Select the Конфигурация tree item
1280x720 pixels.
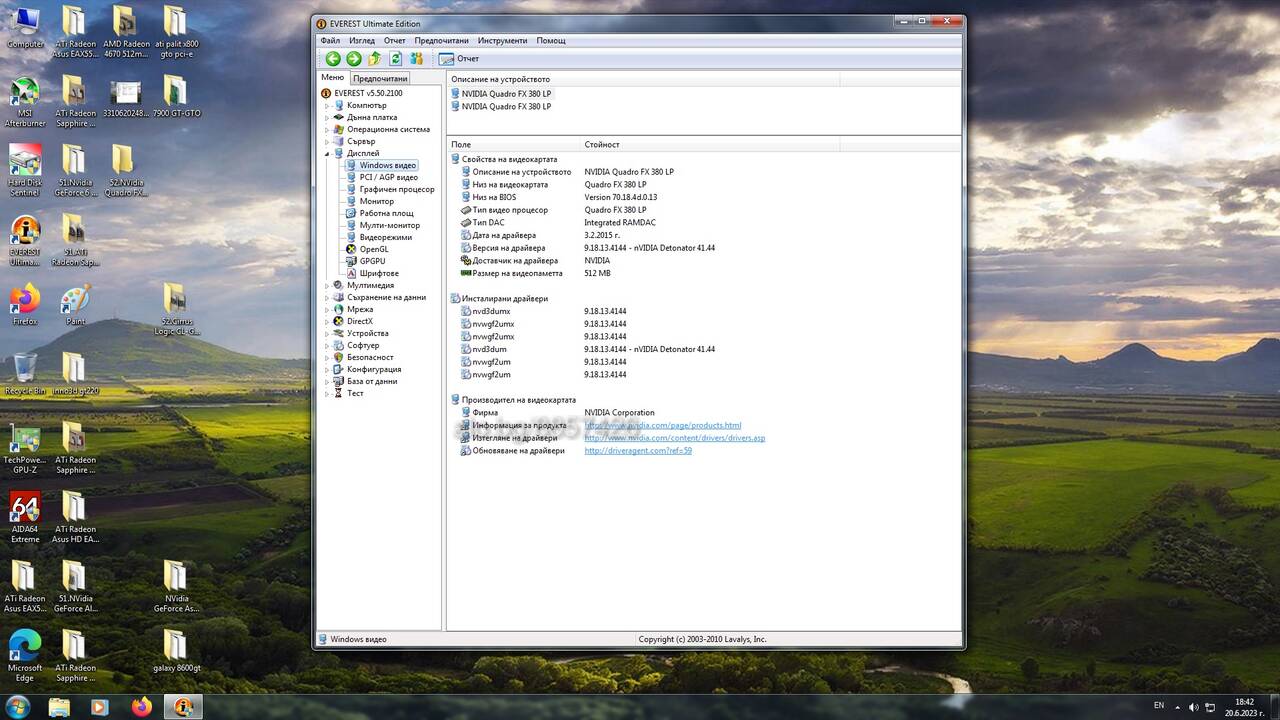(x=374, y=369)
